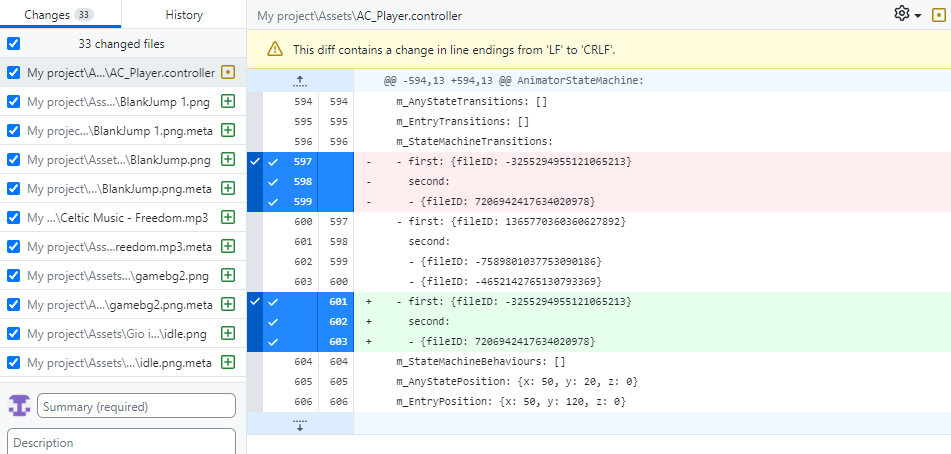Click modified icon beside AC_Player.controller
The height and width of the screenshot is (454, 951).
click(227, 73)
